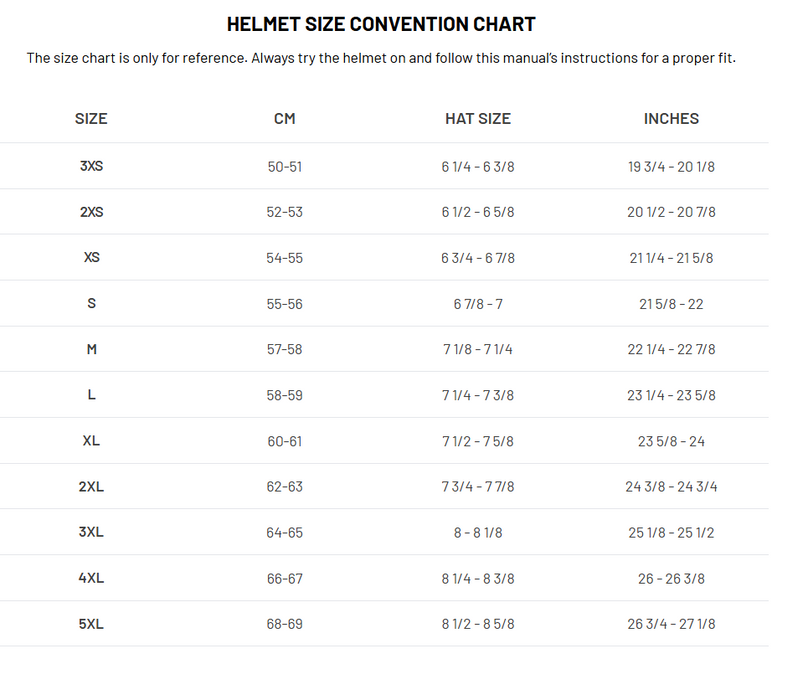Click the size chart reference note text
808x700 pixels.
pyautogui.click(x=381, y=58)
